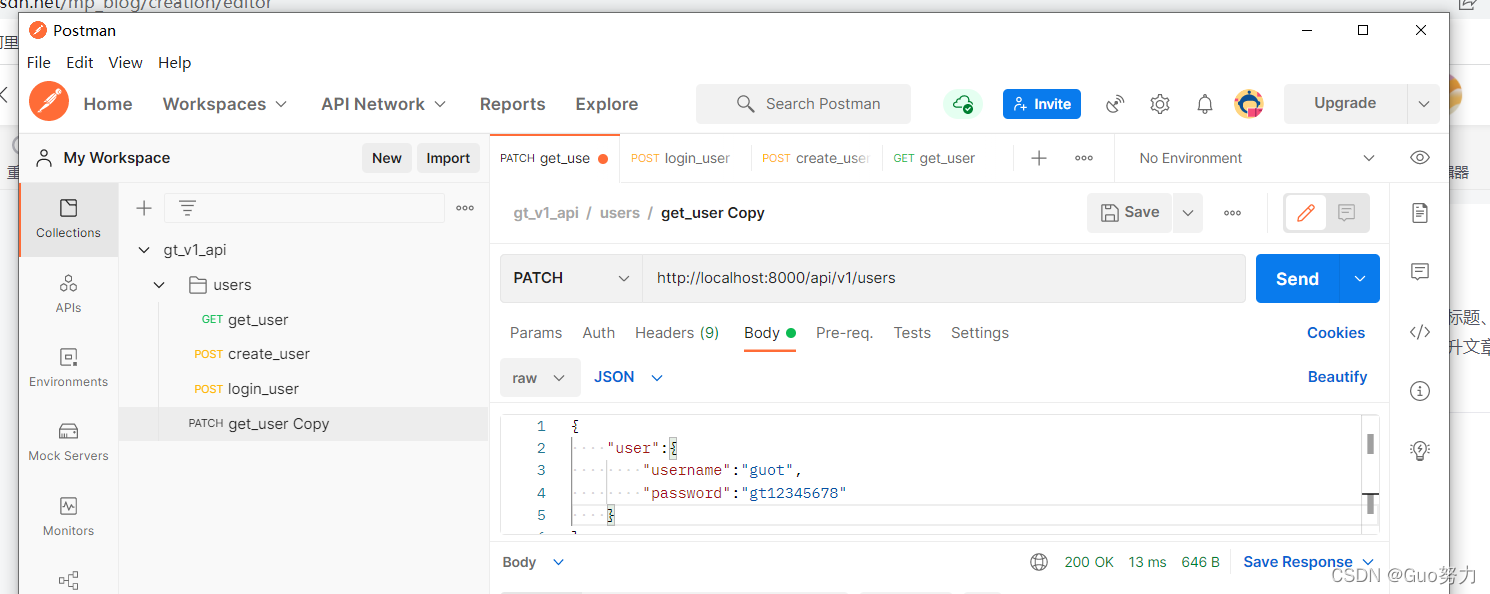The height and width of the screenshot is (594, 1490).
Task: Click the Import button
Action: [448, 158]
